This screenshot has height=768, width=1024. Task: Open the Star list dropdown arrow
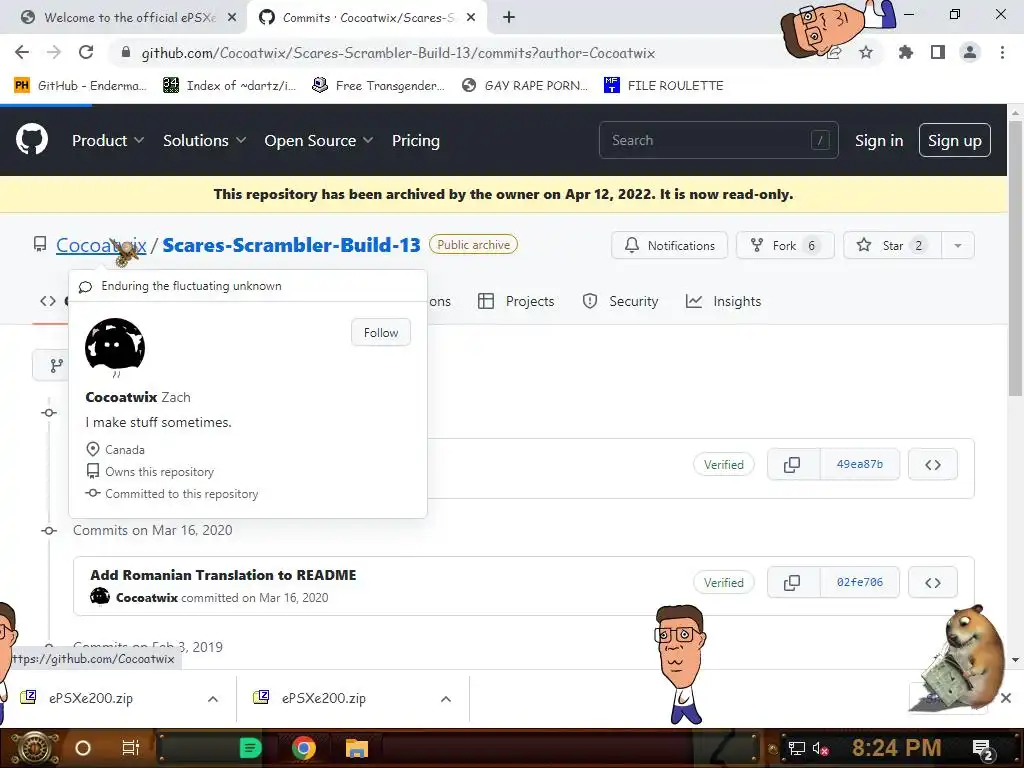point(957,246)
